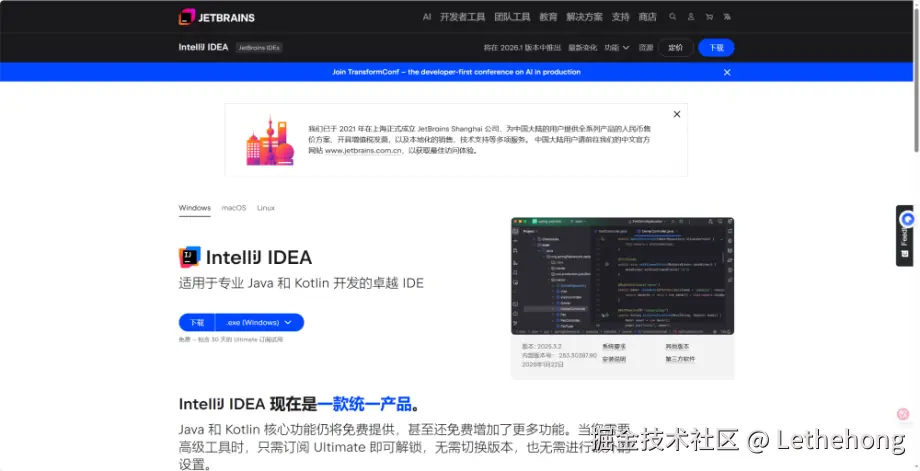Open the 安装说明 link
The height and width of the screenshot is (471, 920).
[614, 359]
